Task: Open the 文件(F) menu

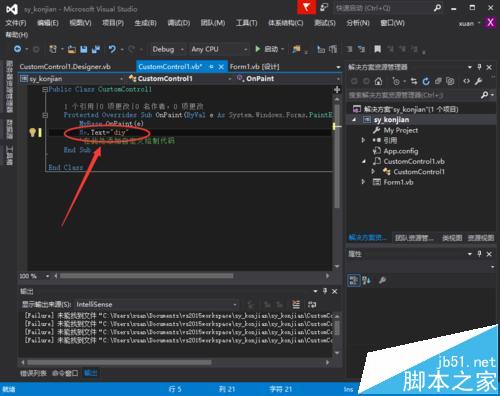Action: (x=16, y=23)
